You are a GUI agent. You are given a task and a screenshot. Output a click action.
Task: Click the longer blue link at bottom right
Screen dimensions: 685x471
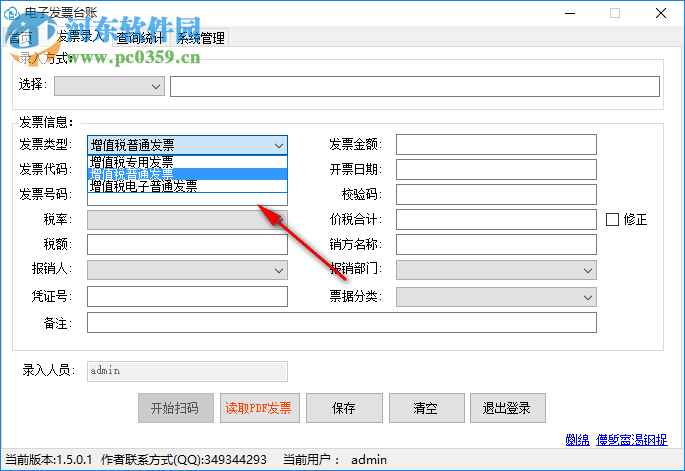(x=632, y=440)
